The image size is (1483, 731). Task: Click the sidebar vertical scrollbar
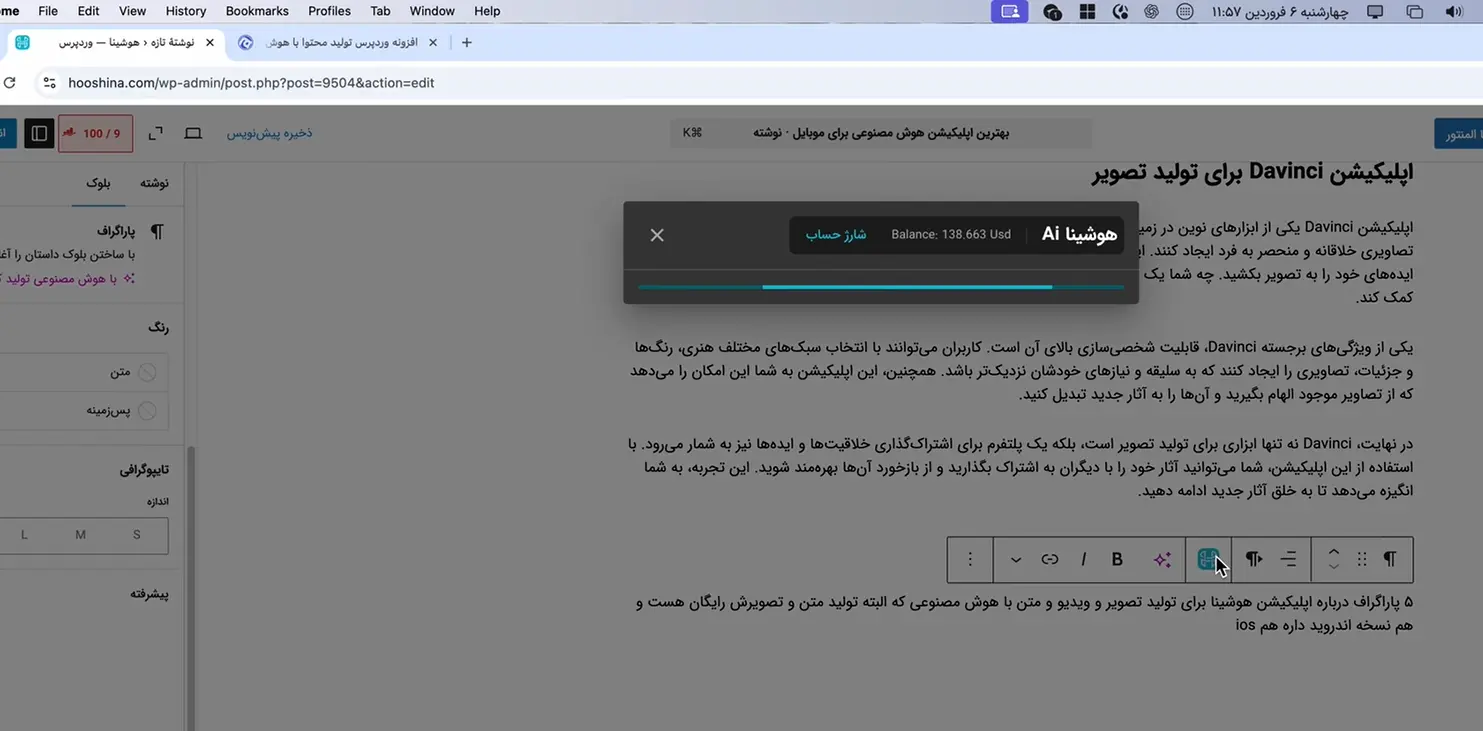190,587
